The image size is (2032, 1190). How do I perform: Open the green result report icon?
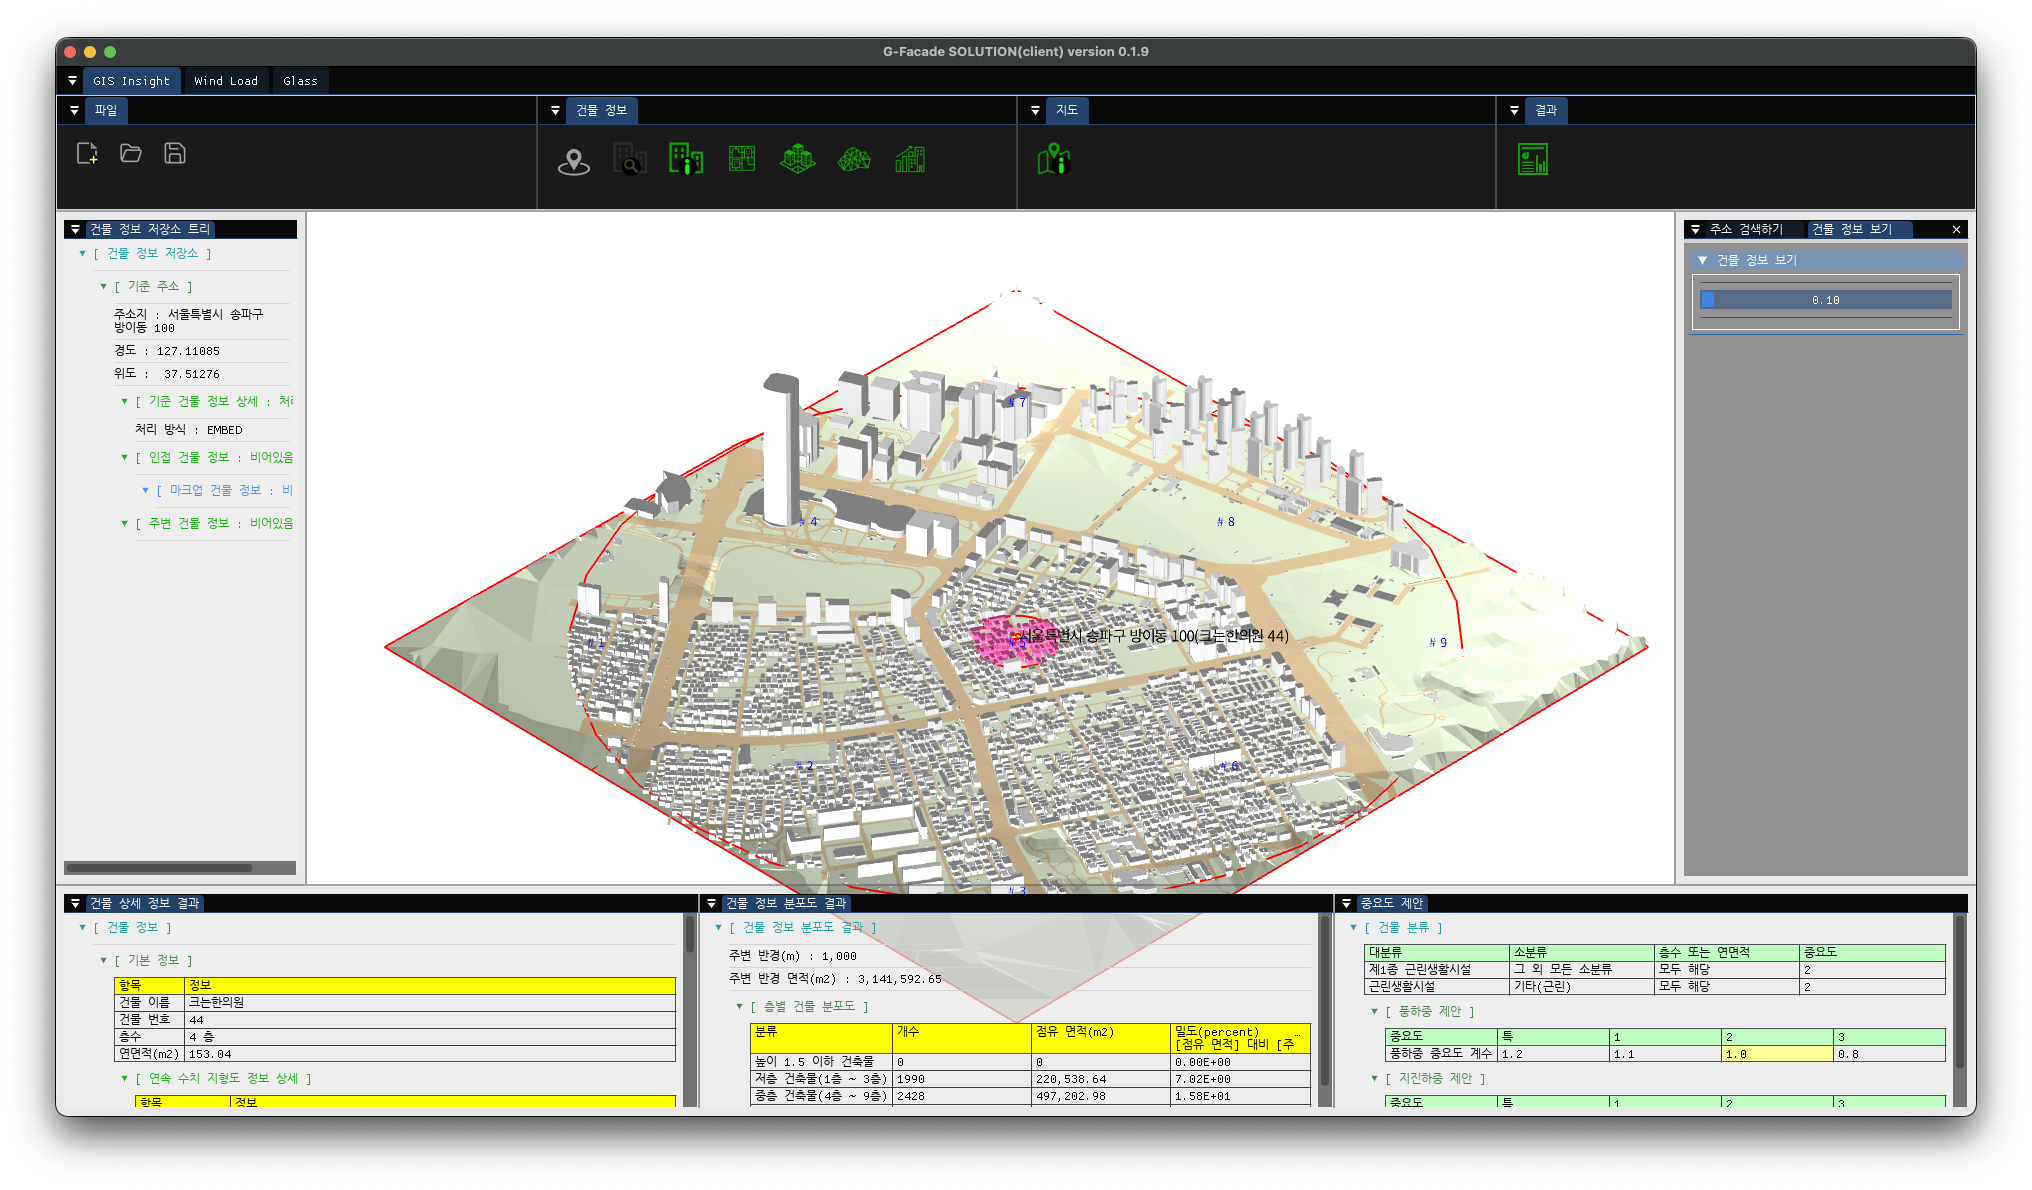click(x=1532, y=159)
